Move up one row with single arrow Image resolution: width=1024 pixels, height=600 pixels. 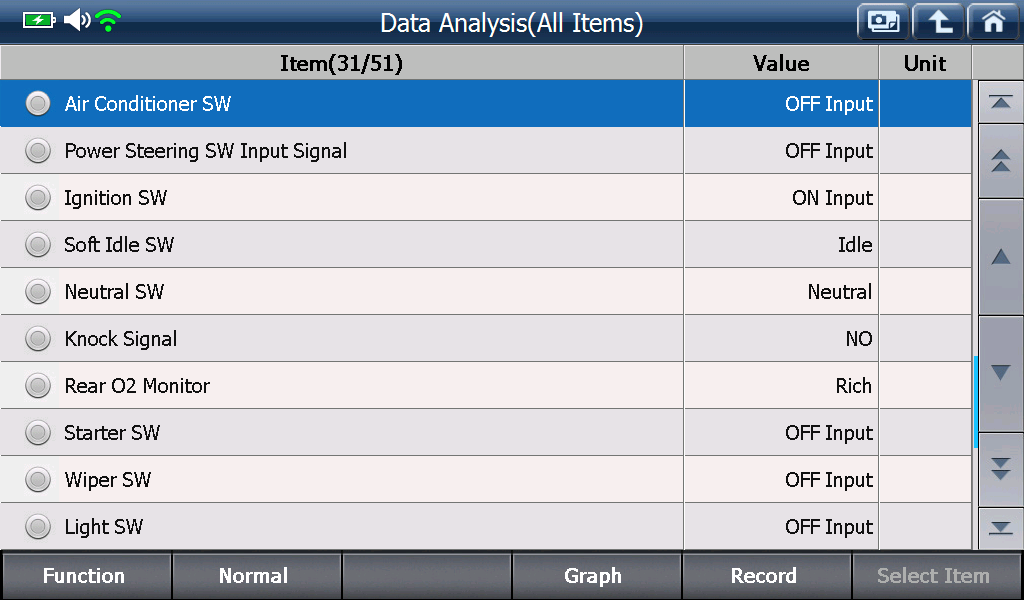pos(1000,257)
